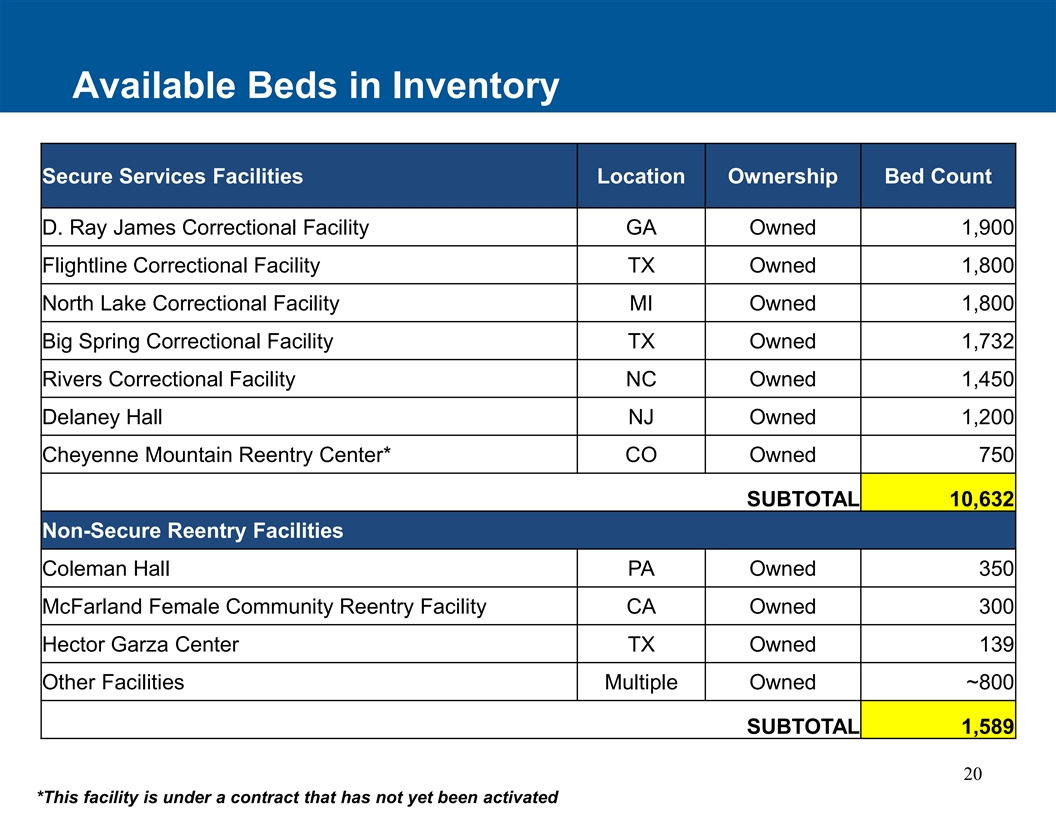This screenshot has height=816, width=1056.
Task: Click the D. Ray James Correctional Facility cell
Action: tap(205, 228)
